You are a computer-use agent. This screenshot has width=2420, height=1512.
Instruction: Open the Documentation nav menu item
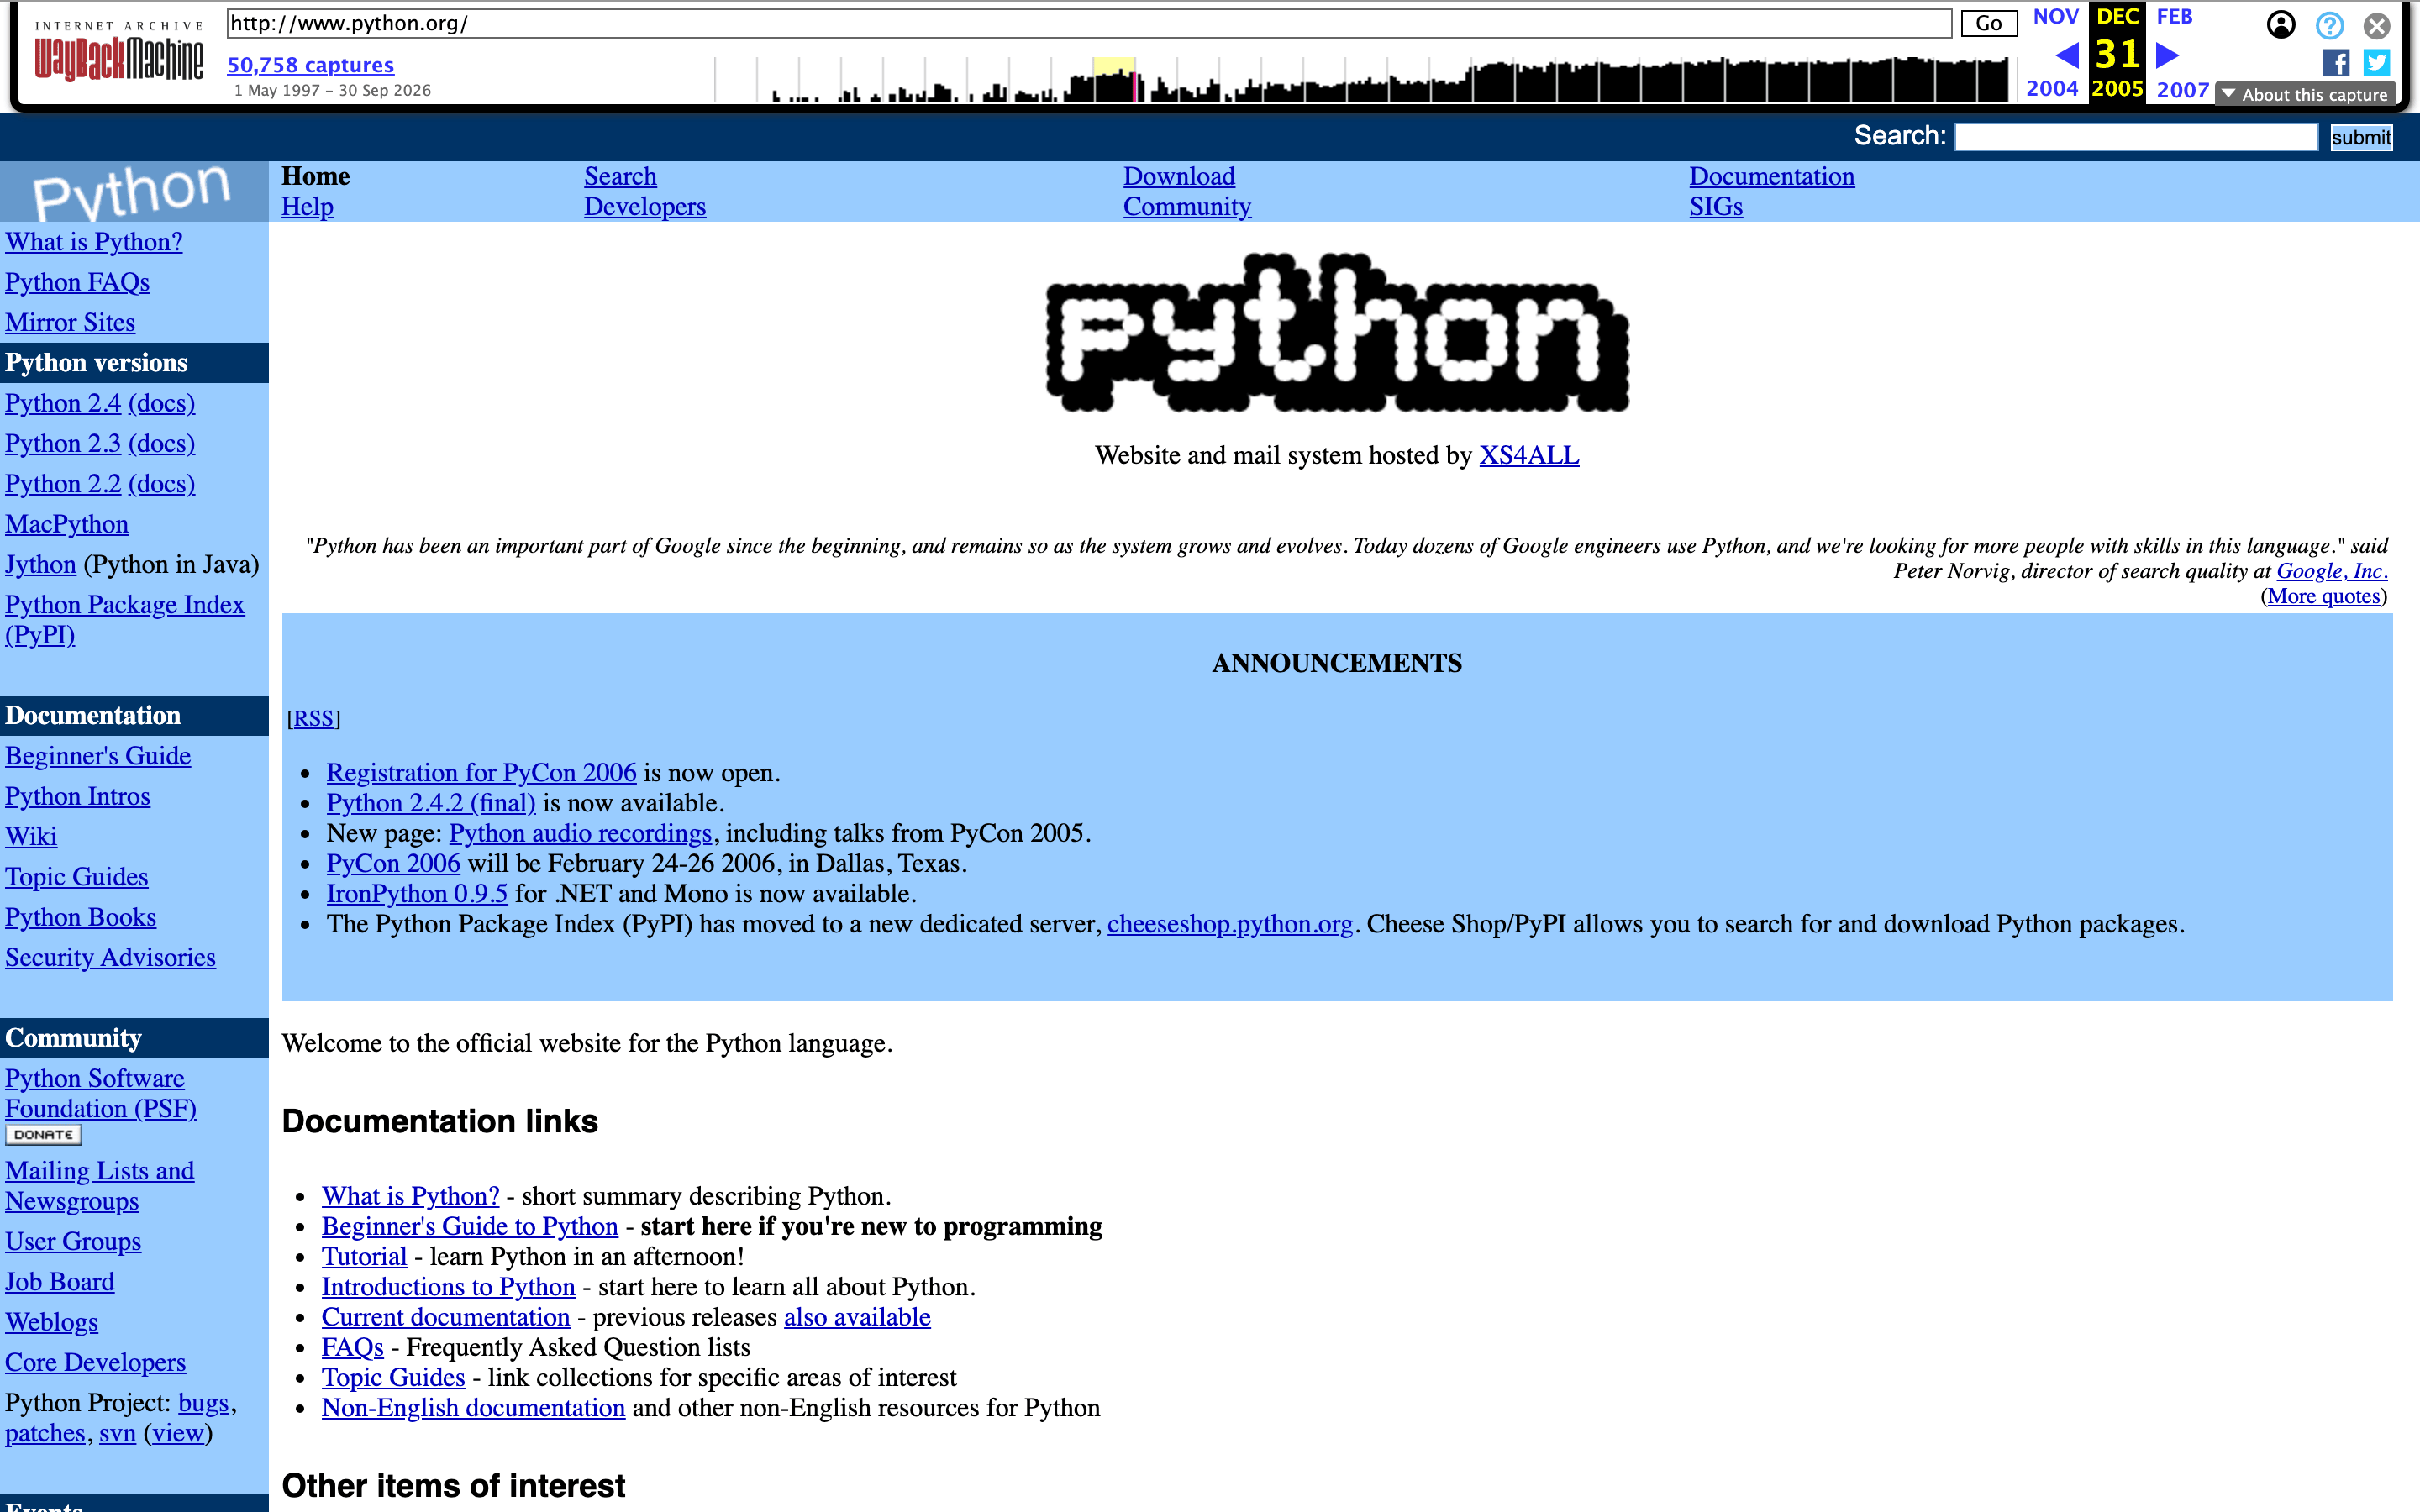(1772, 176)
